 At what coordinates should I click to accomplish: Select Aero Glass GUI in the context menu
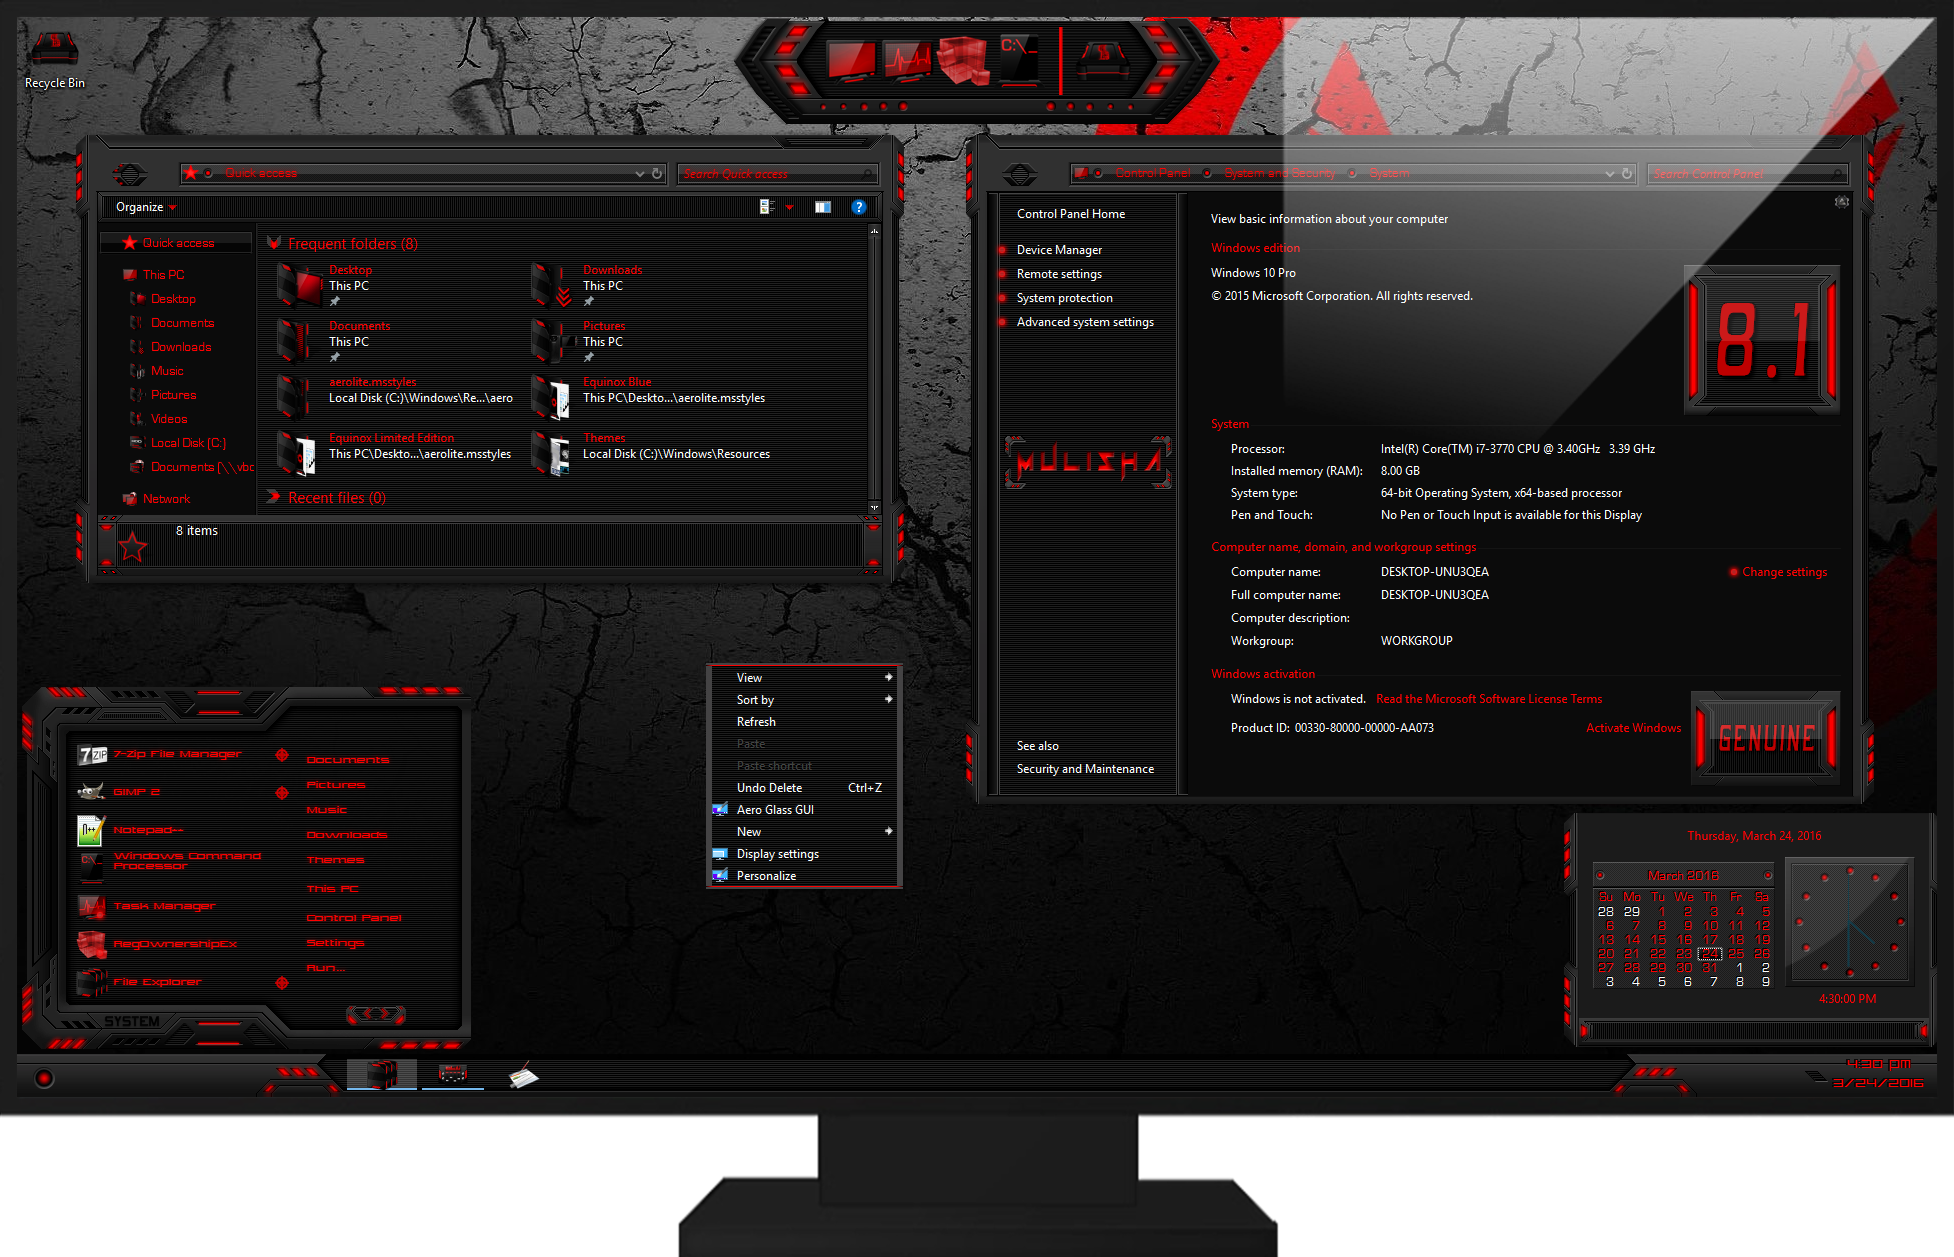[x=803, y=810]
